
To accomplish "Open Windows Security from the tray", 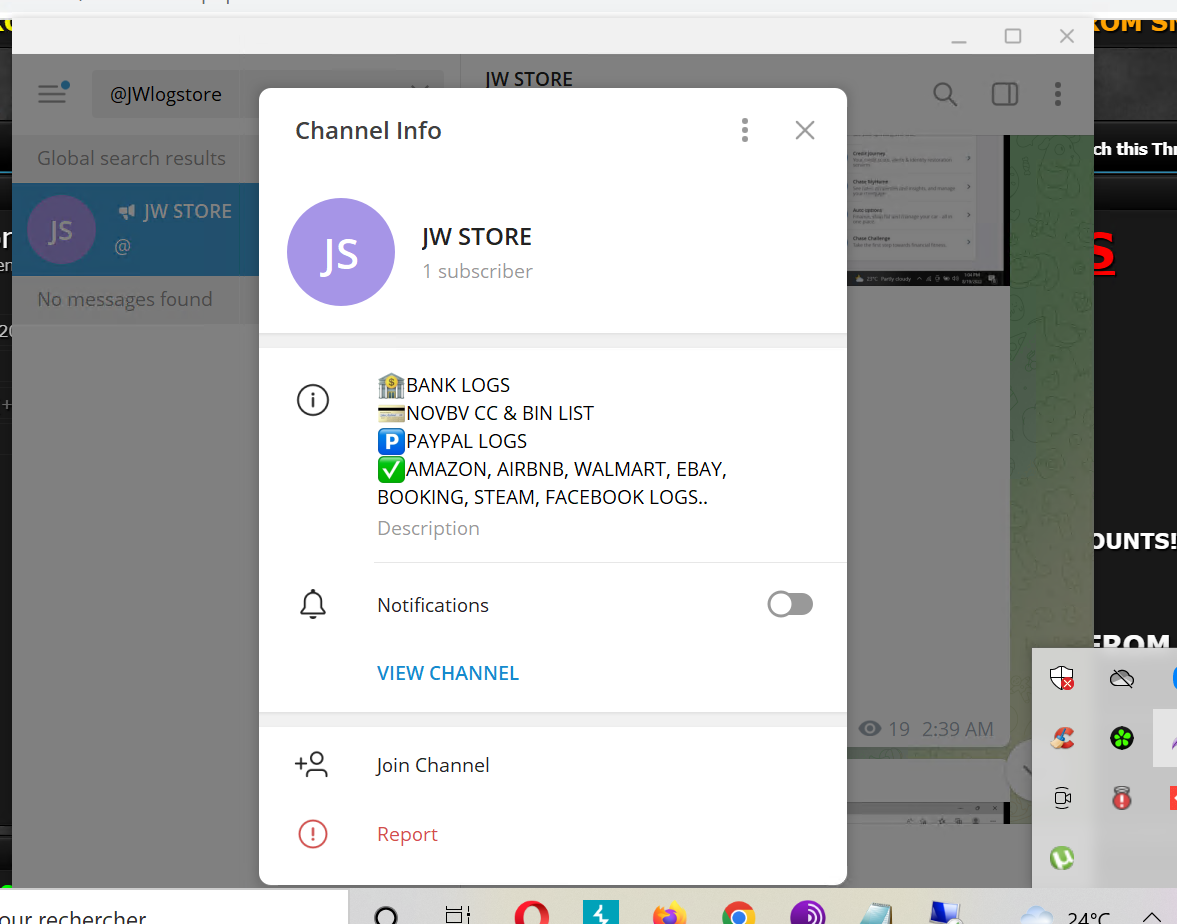I will pos(1061,678).
